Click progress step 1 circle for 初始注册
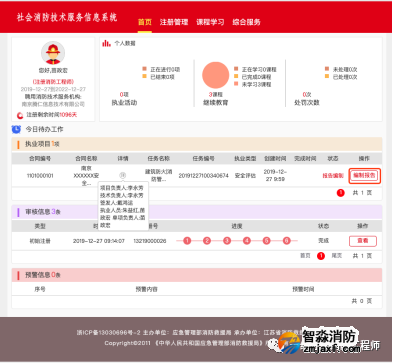This screenshot has height=364, width=393. [x=187, y=241]
